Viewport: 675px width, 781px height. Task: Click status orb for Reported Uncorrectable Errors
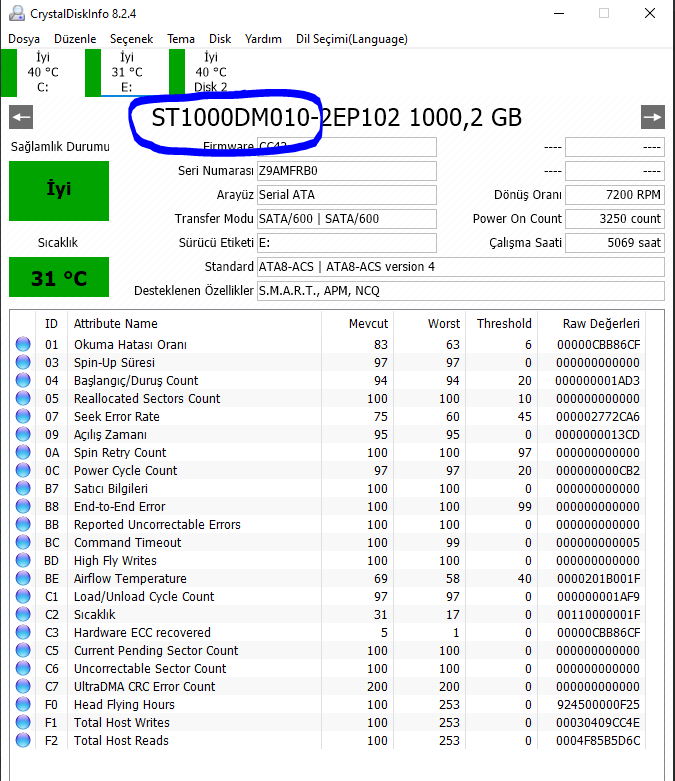23,524
